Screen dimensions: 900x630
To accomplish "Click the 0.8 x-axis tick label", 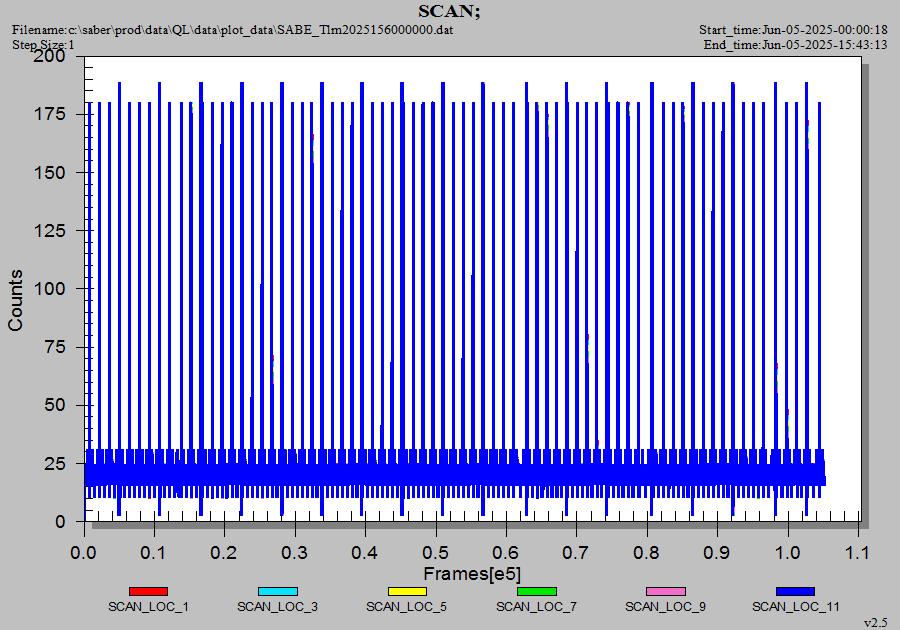I will [x=646, y=553].
